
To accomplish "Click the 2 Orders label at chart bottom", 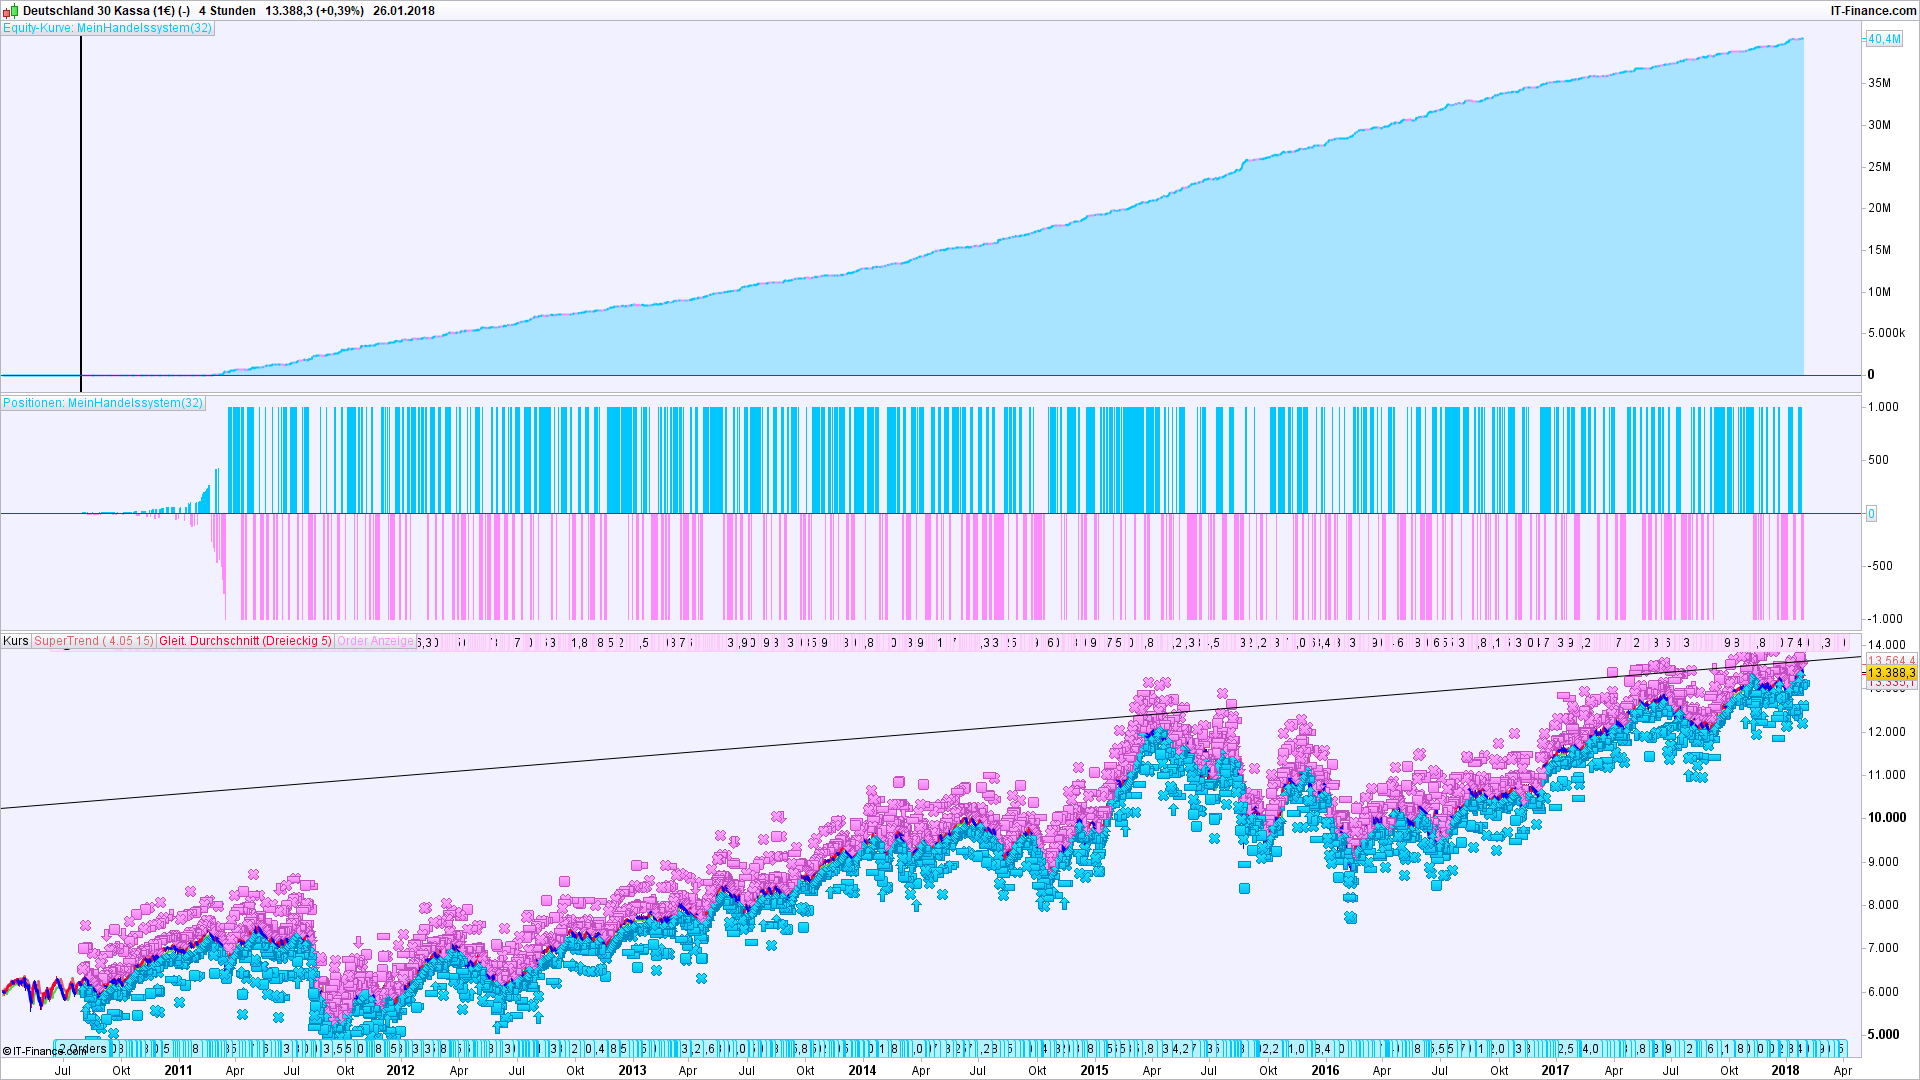I will tap(83, 1049).
